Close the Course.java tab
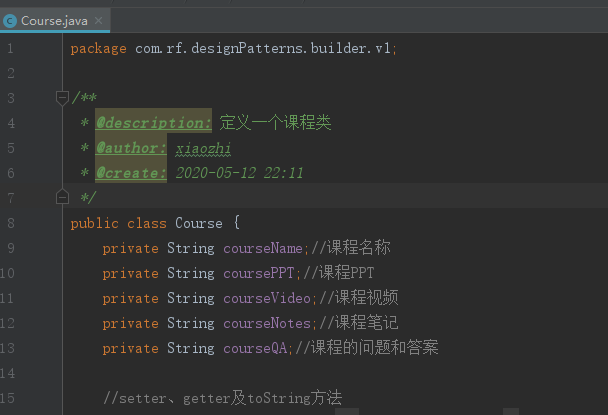Image resolution: width=608 pixels, height=415 pixels. (x=98, y=21)
